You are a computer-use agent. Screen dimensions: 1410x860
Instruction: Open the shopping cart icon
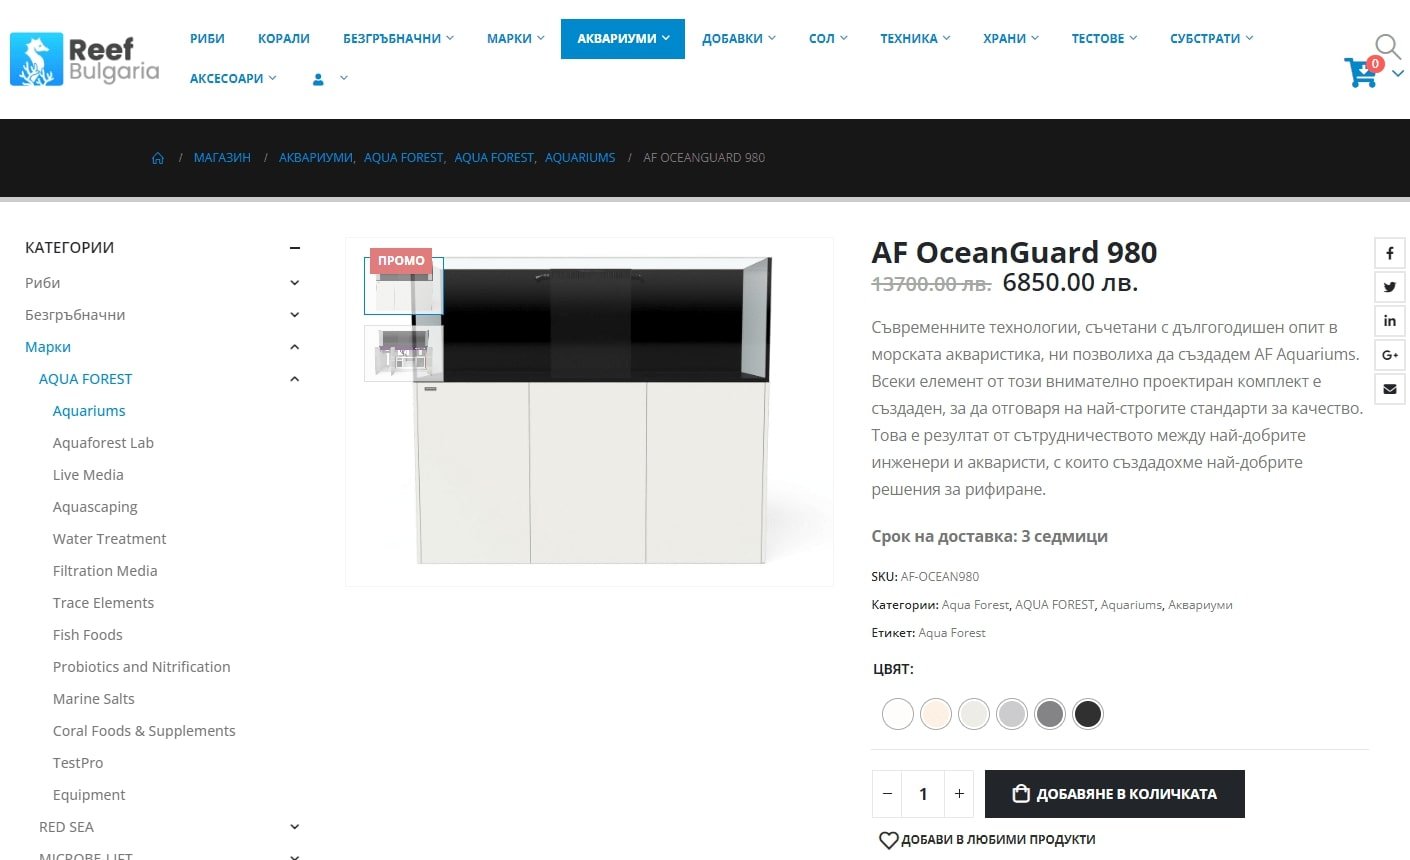[1361, 72]
